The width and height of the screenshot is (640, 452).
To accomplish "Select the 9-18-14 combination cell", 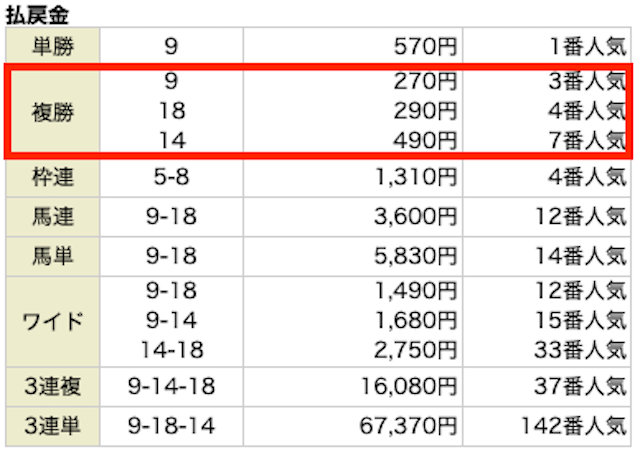I will 171,426.
